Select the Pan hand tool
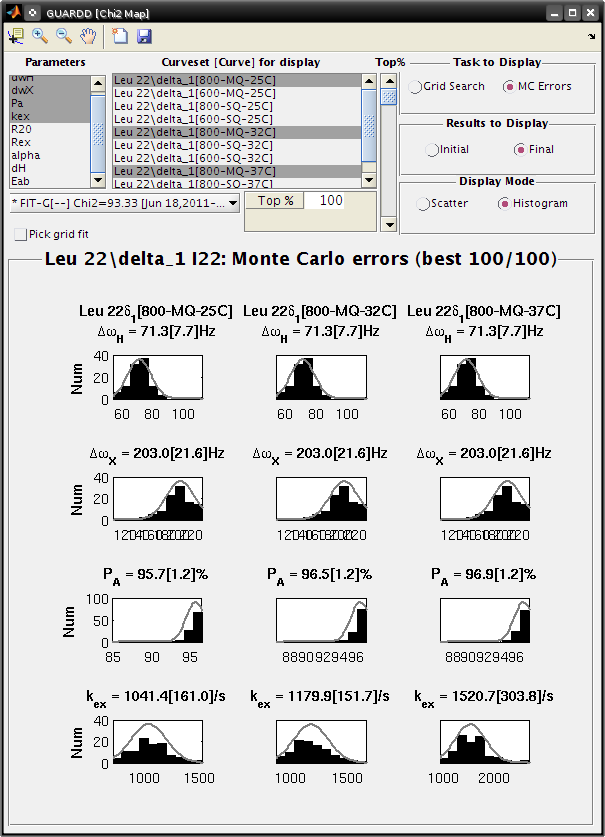This screenshot has height=837, width=605. [88, 36]
